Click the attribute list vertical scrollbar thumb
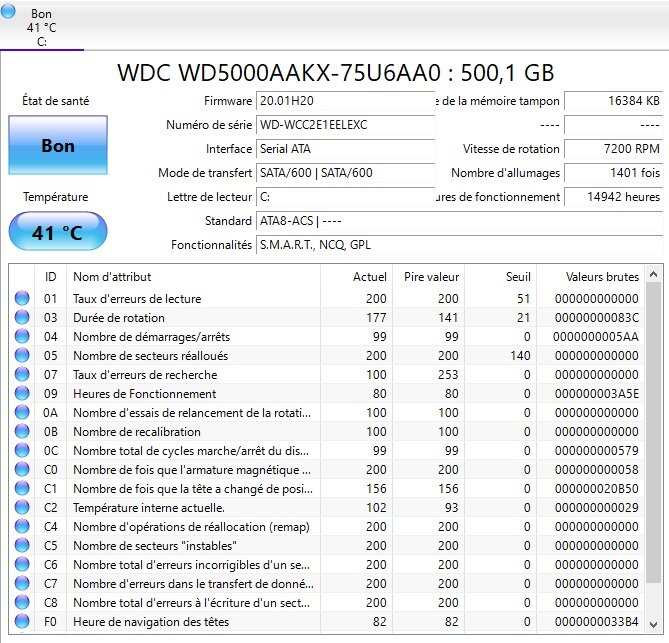669x643 pixels. point(653,432)
